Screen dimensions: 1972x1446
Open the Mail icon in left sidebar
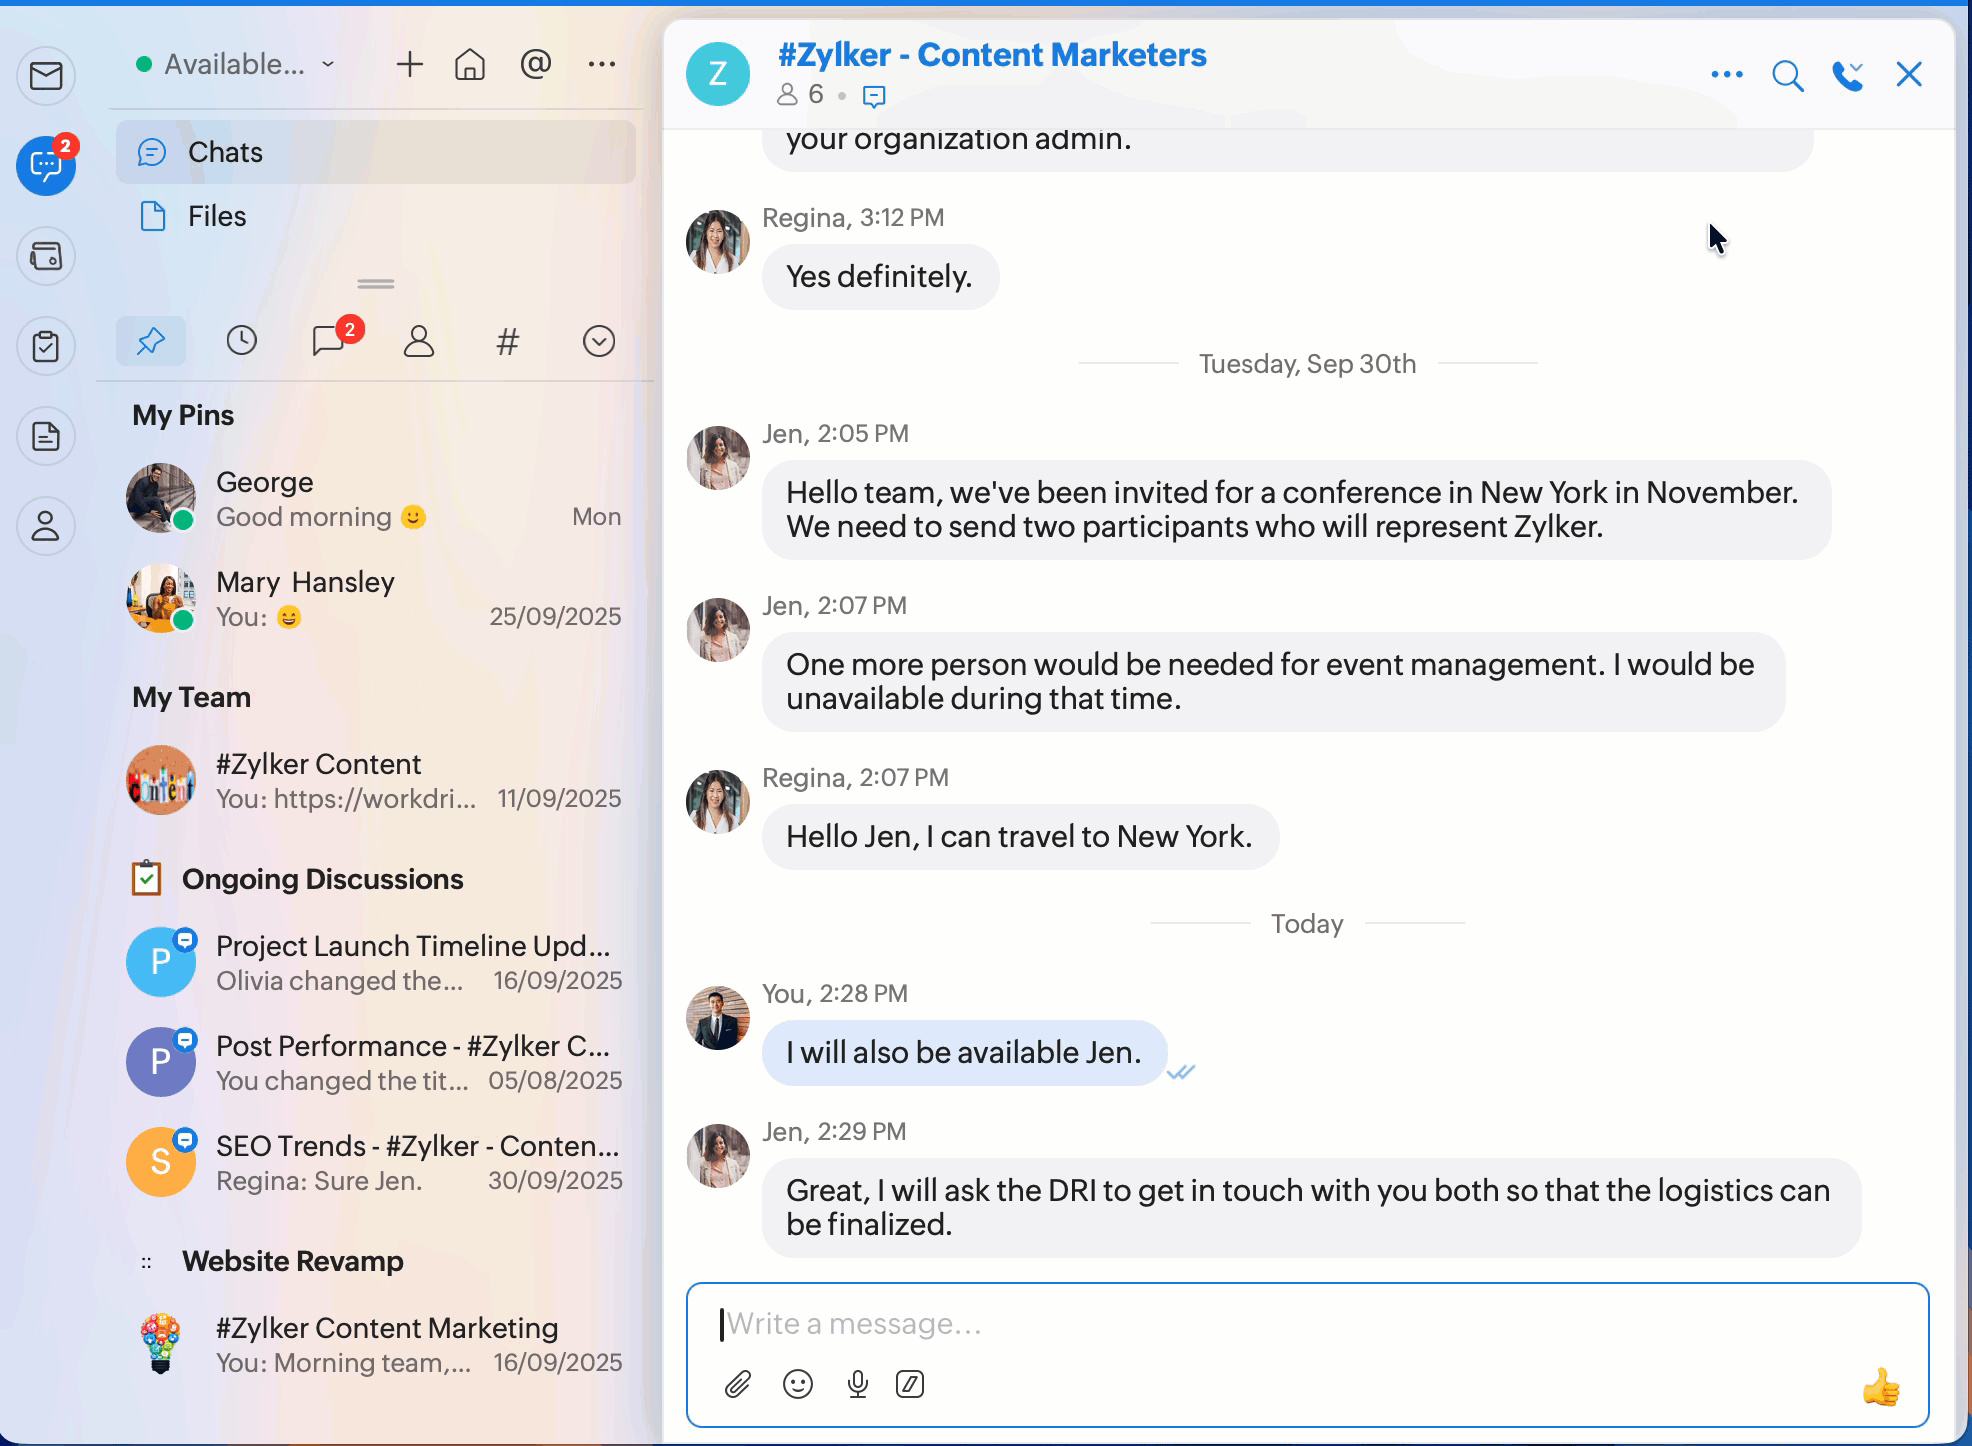[46, 75]
